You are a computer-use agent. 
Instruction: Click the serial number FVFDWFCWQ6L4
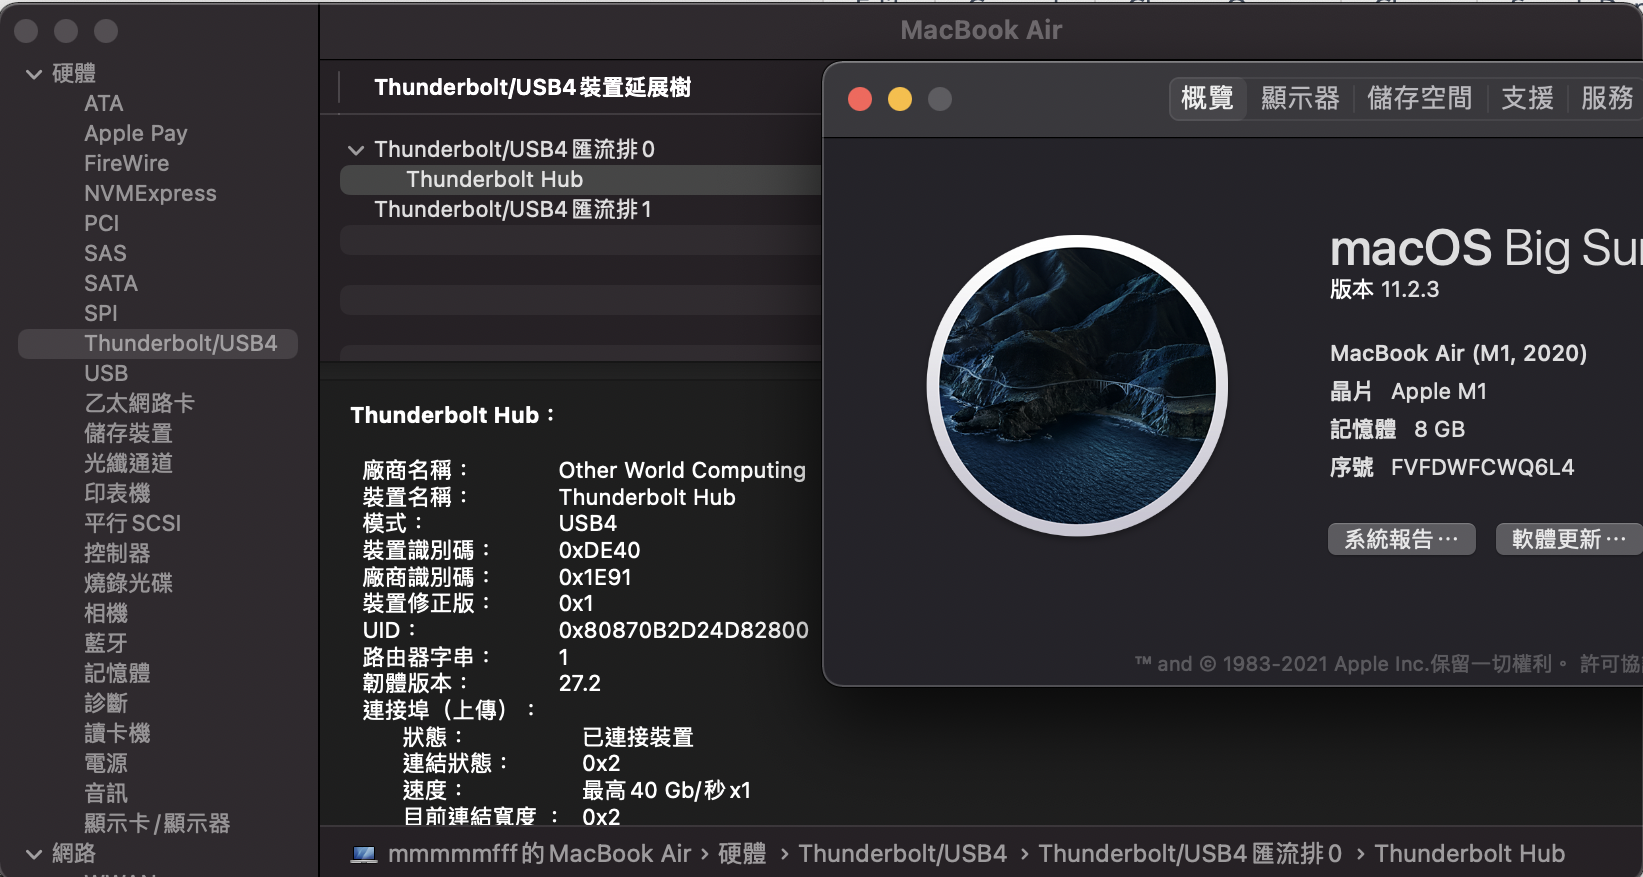tap(1482, 467)
